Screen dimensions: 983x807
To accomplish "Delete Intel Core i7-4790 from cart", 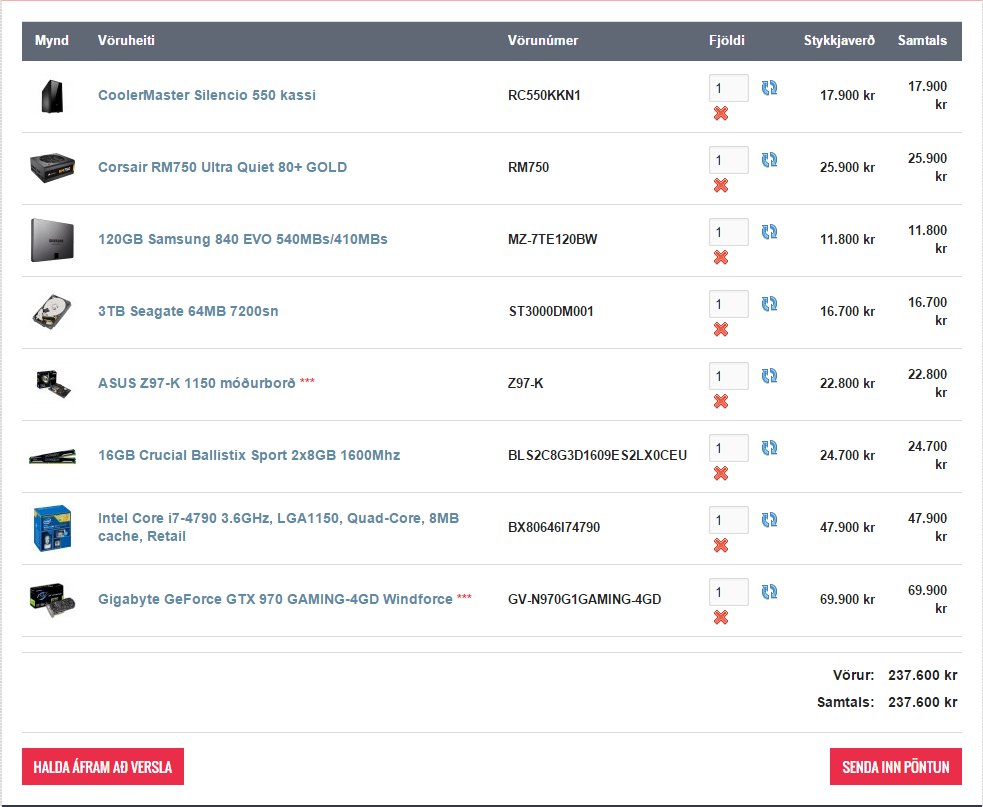I will 720,545.
